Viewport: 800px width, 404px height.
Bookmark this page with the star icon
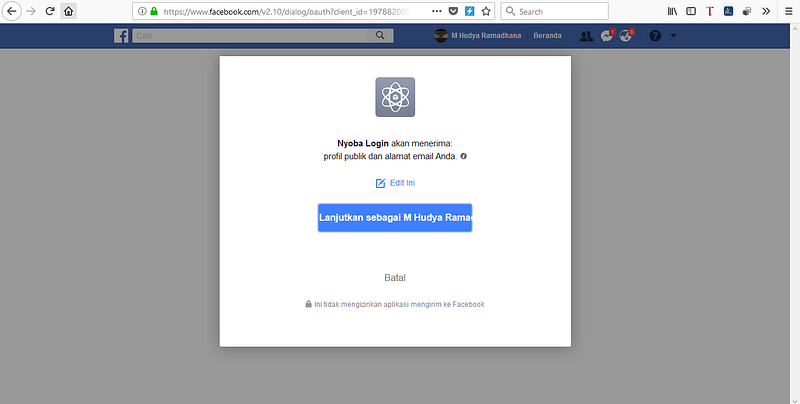[486, 11]
